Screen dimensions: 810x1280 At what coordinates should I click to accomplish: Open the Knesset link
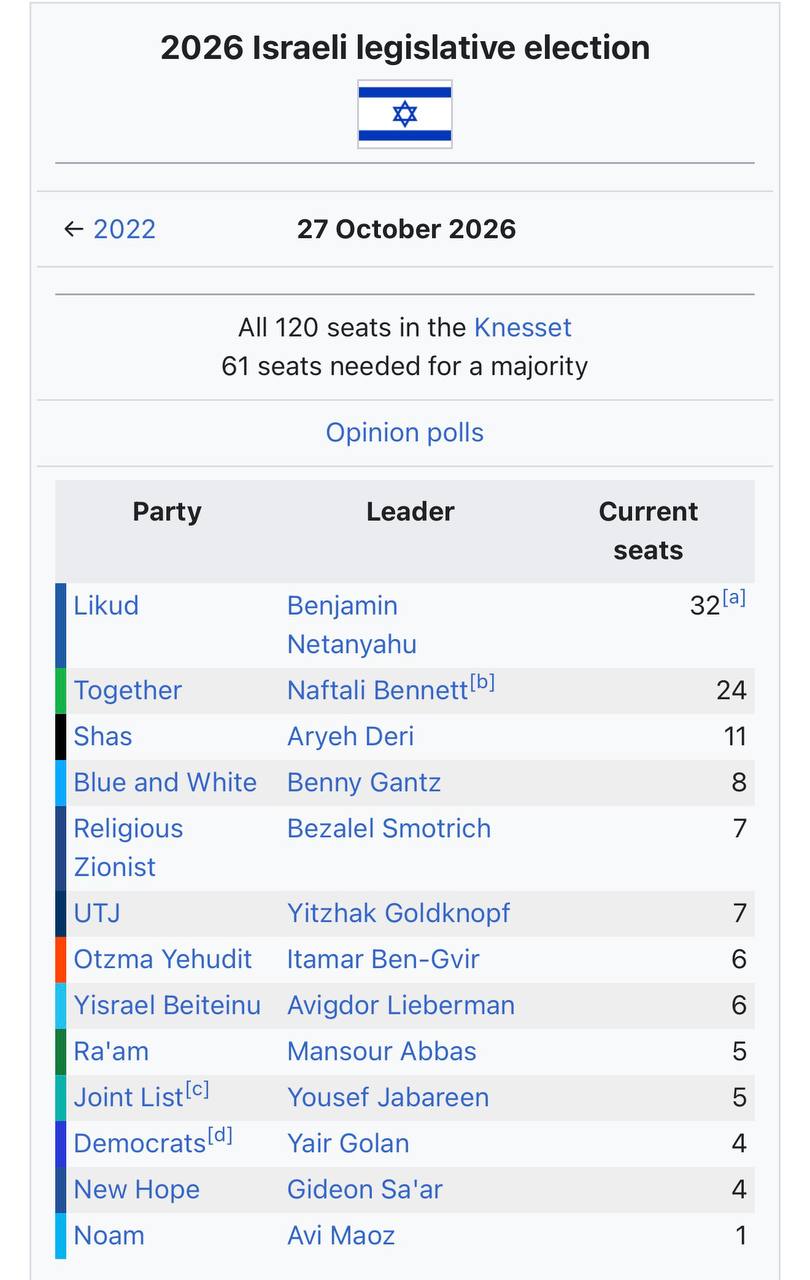click(x=523, y=327)
